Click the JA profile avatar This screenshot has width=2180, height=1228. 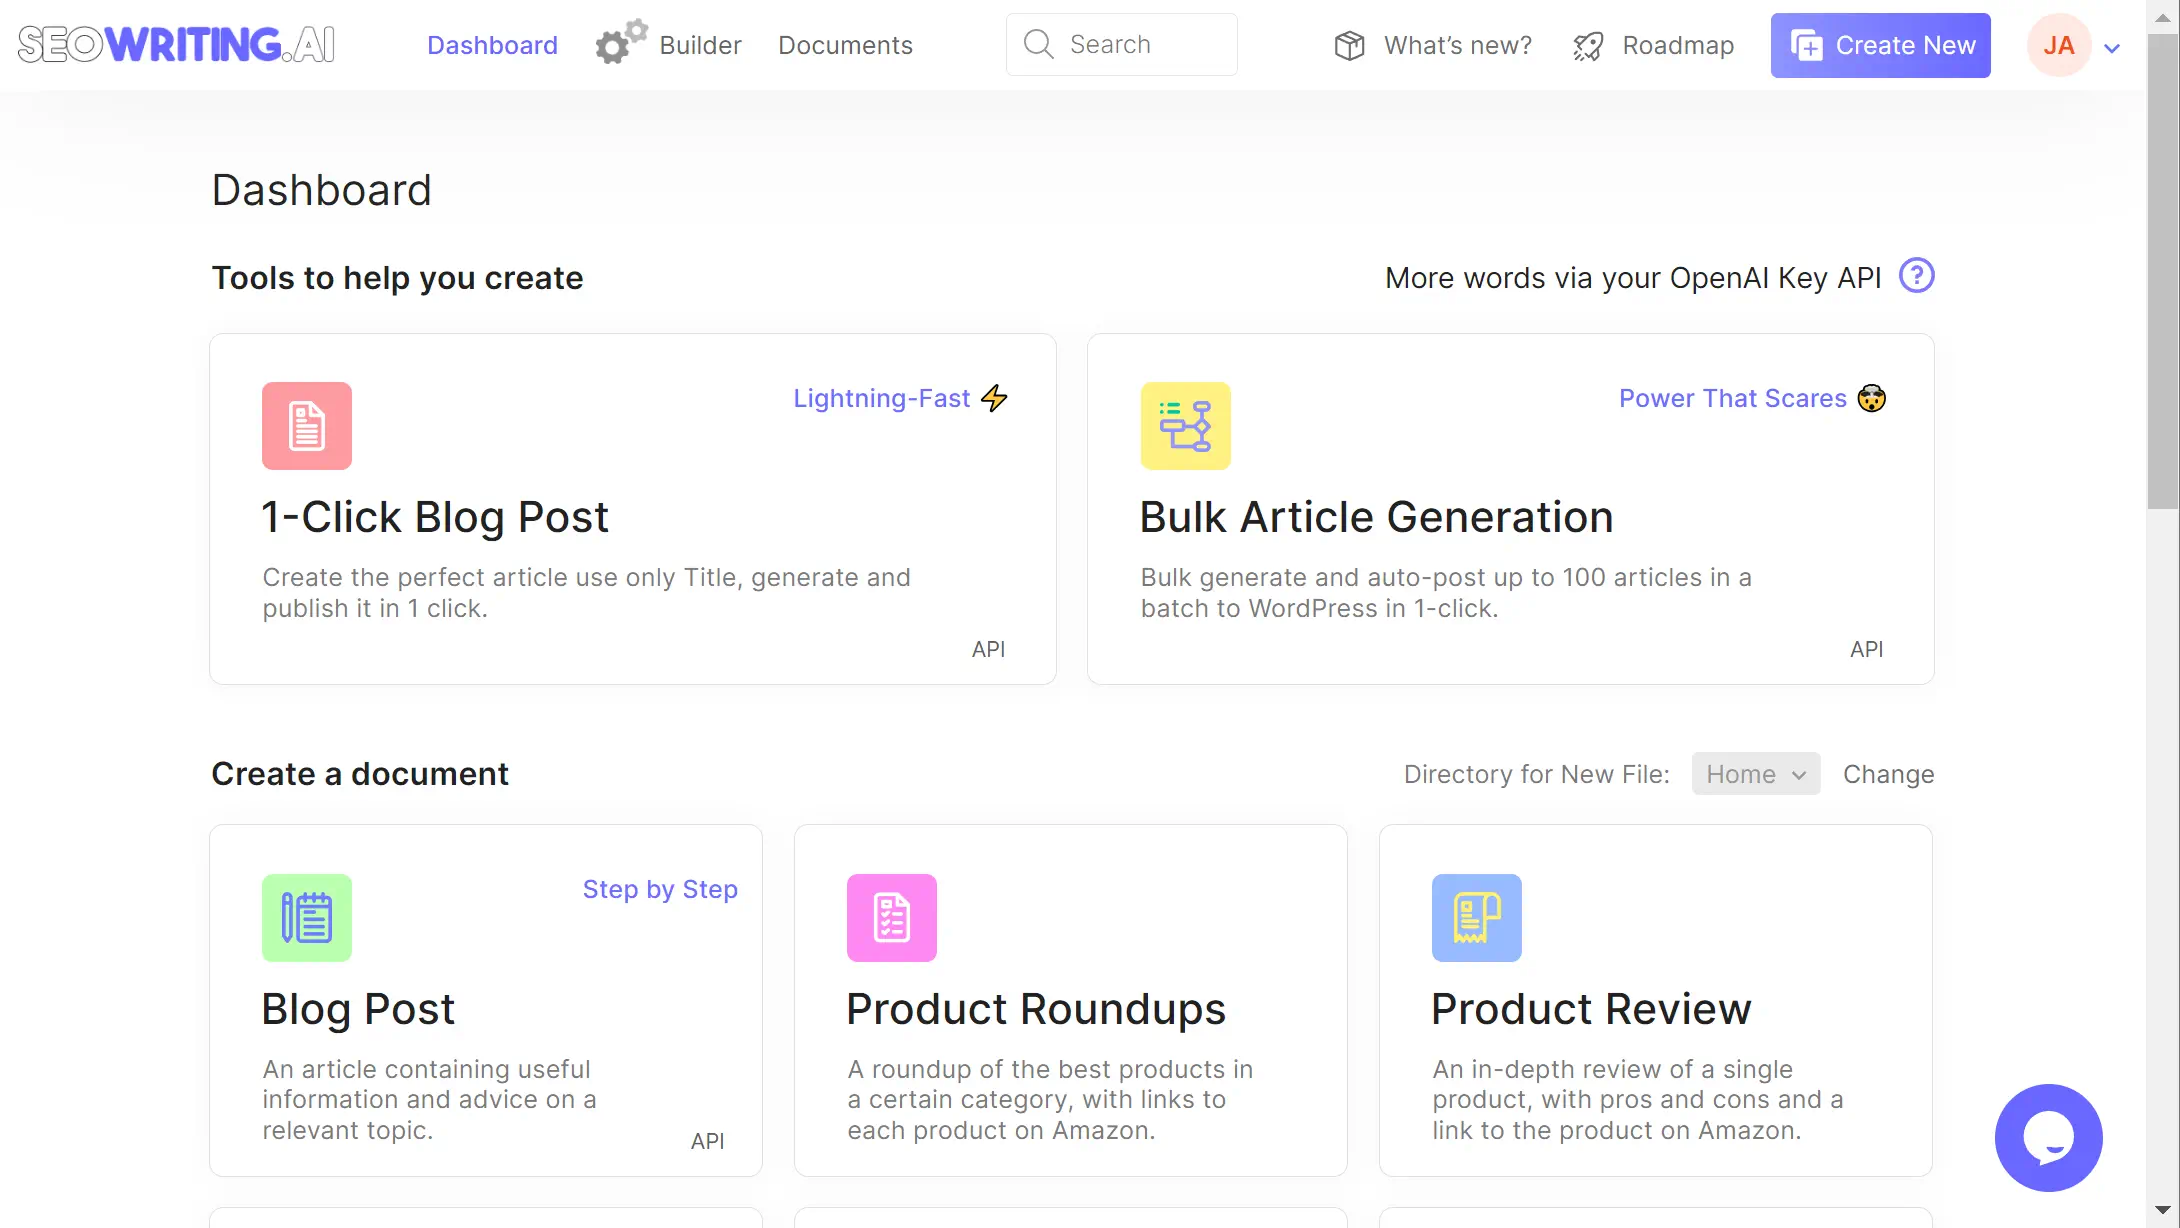point(2059,45)
